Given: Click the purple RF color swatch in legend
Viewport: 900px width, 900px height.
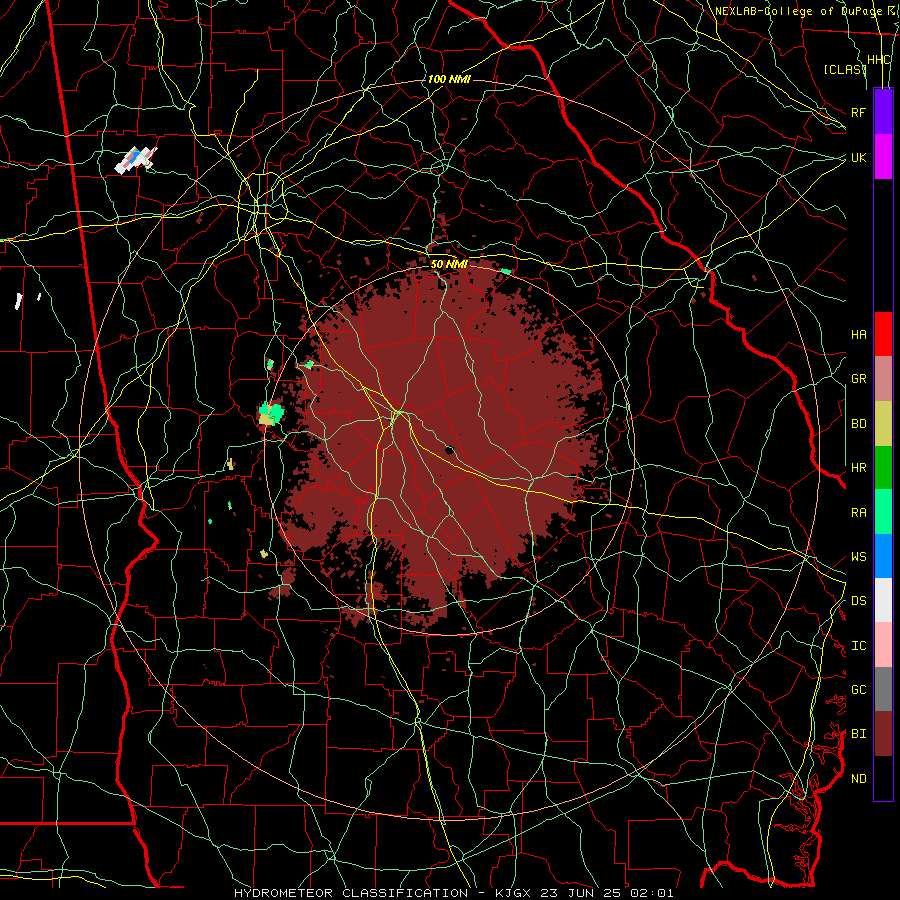Looking at the screenshot, I should (883, 112).
